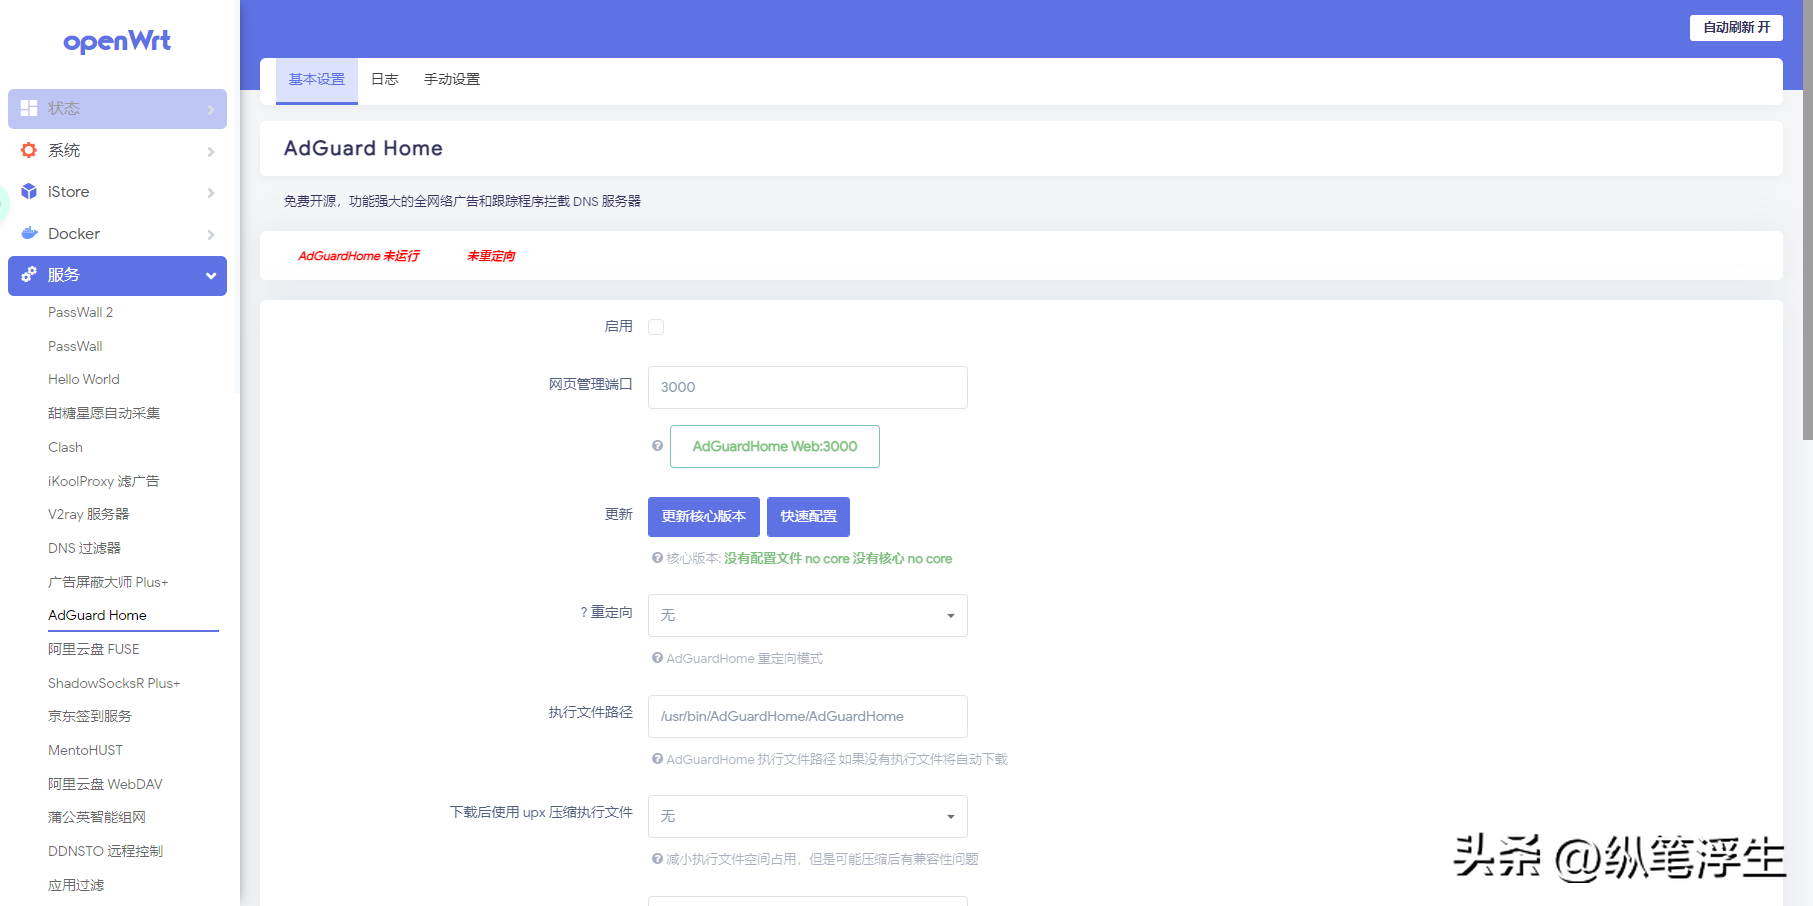Click the AdGuardHome 未运行 status text

pyautogui.click(x=359, y=256)
